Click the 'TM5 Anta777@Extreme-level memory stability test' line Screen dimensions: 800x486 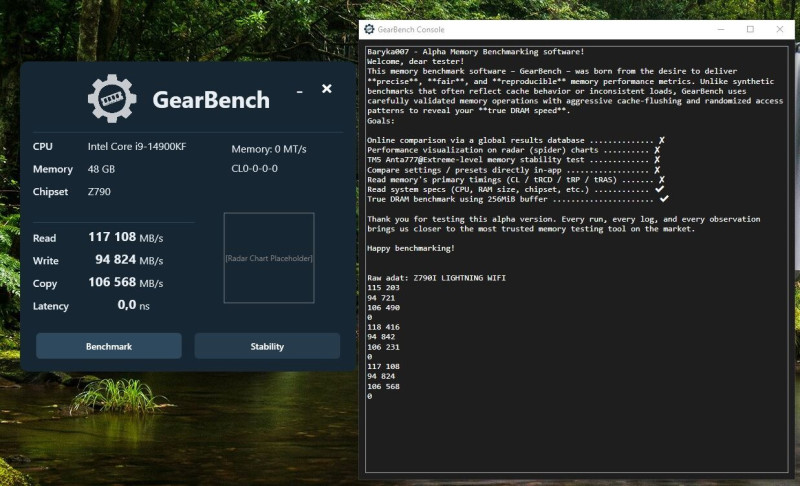click(514, 160)
